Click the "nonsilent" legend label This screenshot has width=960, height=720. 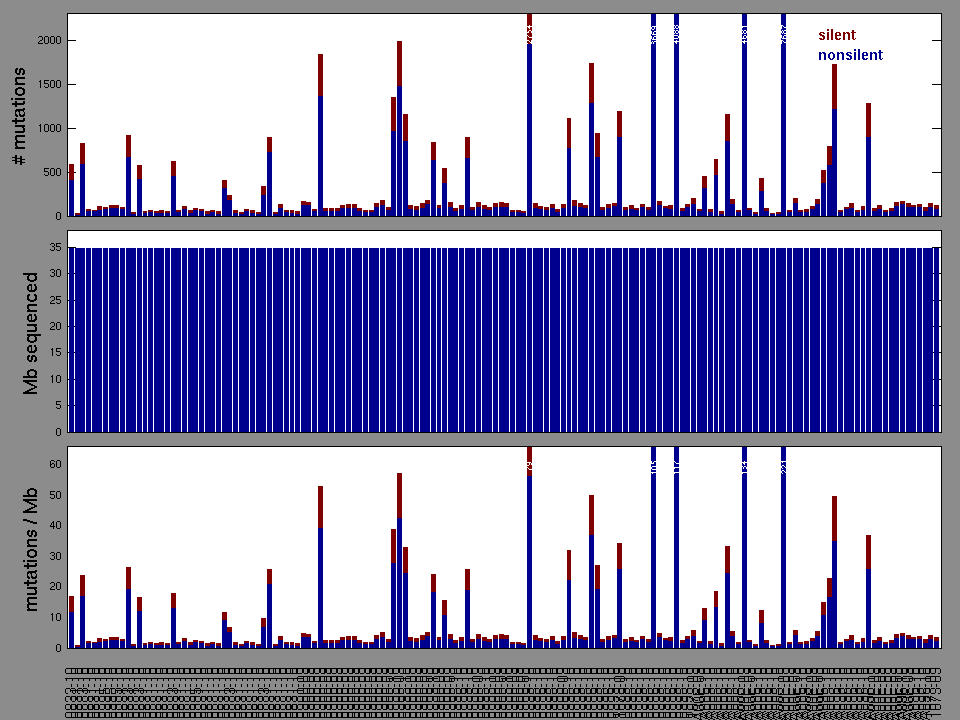[x=850, y=56]
